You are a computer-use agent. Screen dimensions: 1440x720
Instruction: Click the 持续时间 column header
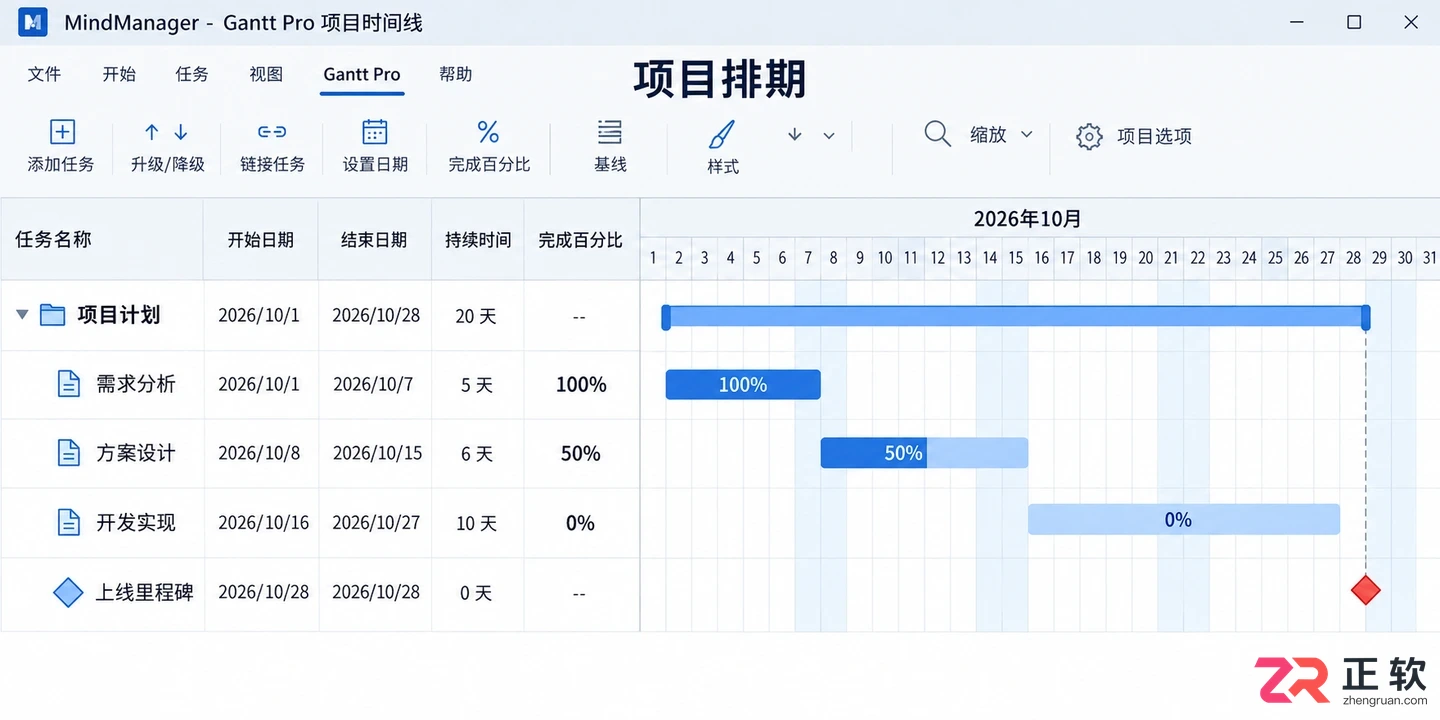point(478,240)
